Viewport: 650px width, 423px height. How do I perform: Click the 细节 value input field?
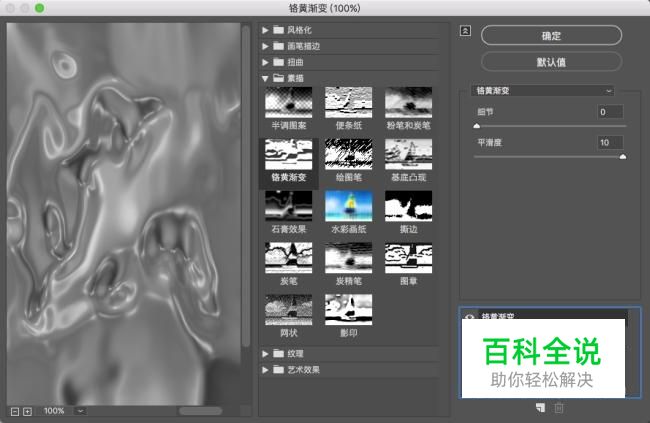610,112
